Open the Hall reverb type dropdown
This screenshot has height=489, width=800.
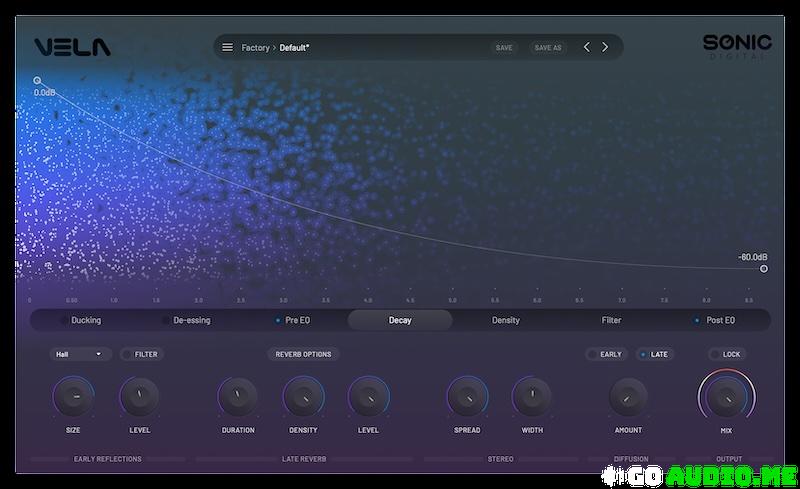80,354
